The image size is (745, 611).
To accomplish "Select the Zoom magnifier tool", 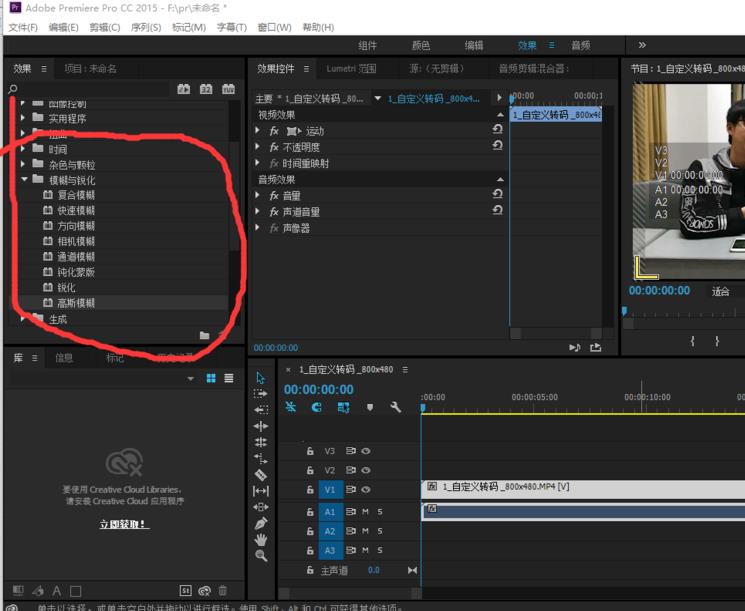I will [x=261, y=555].
